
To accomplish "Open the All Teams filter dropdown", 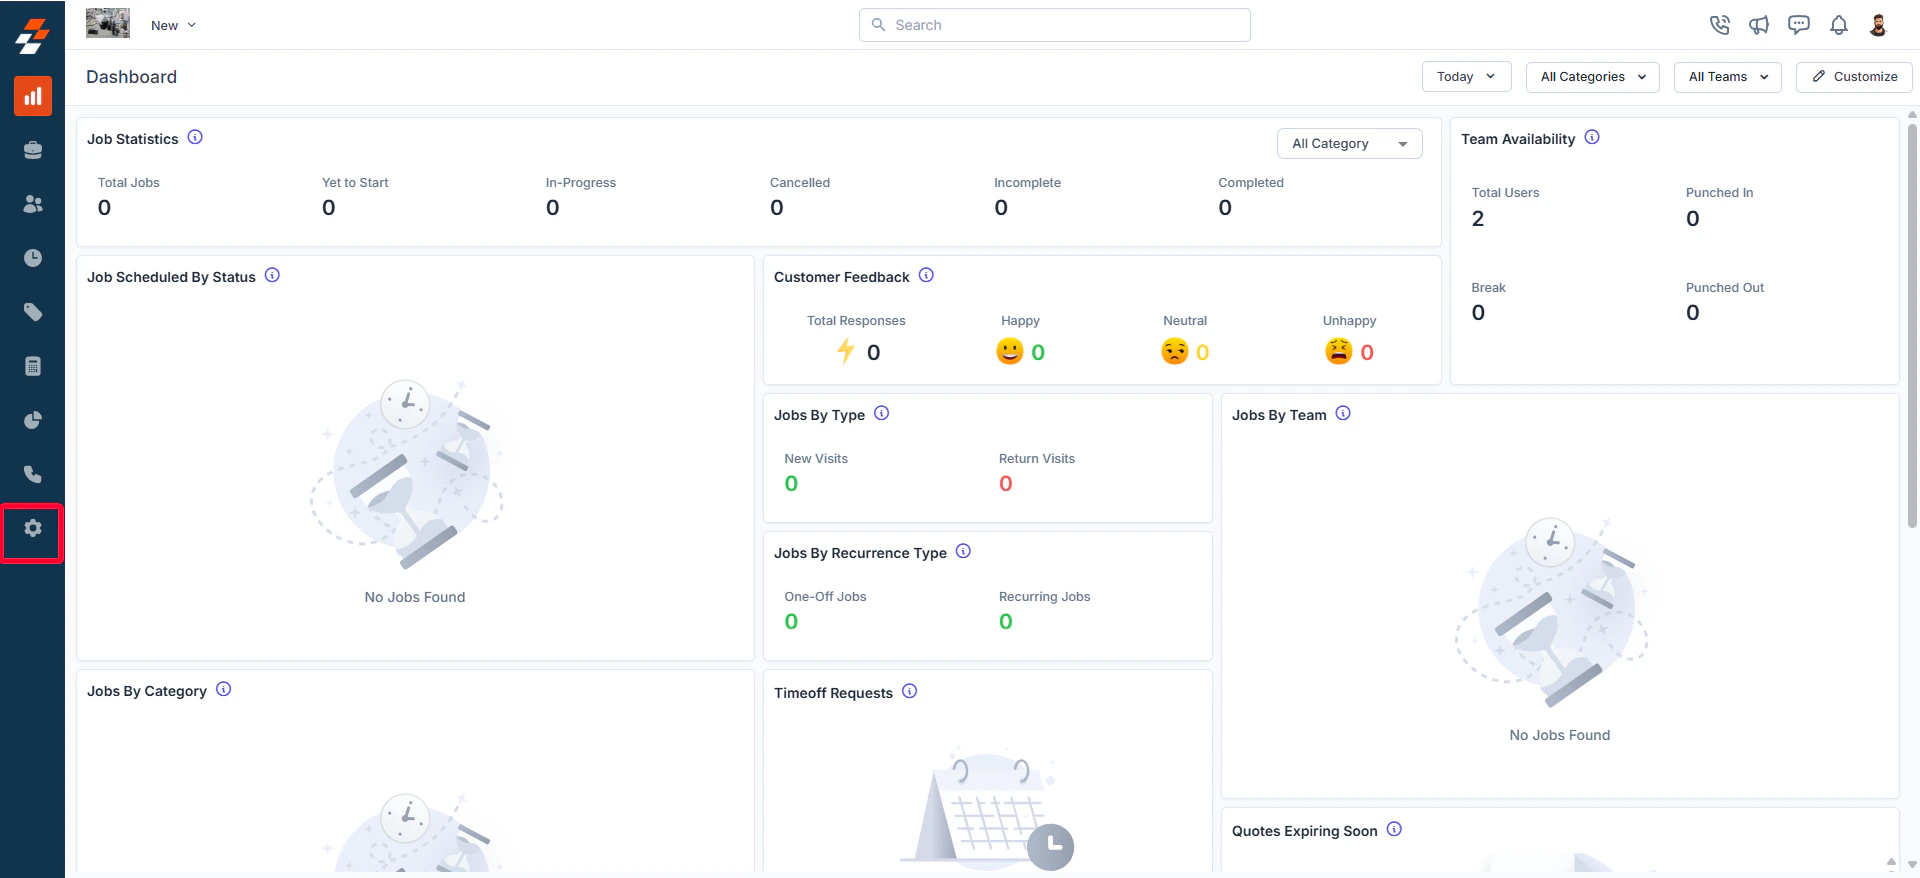I will pos(1727,77).
